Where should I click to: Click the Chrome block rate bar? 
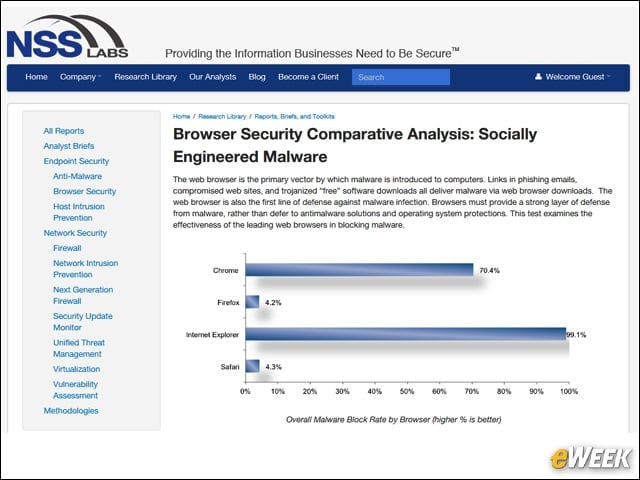[359, 270]
